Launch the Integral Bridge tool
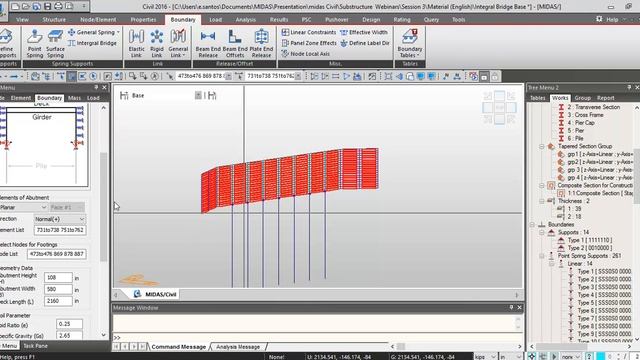 [92, 43]
